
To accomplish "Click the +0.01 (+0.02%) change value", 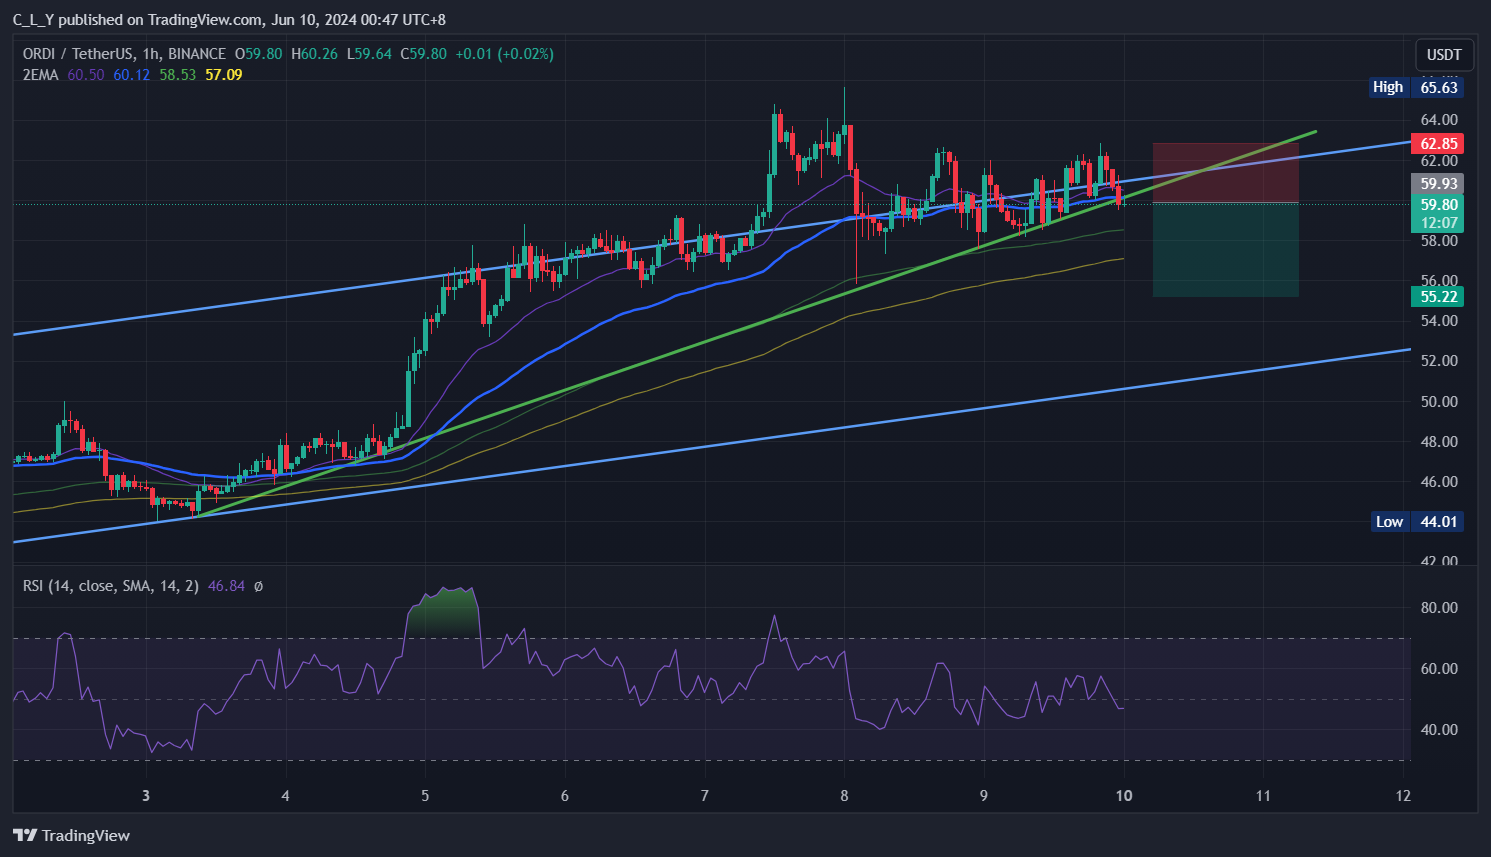I will click(504, 54).
